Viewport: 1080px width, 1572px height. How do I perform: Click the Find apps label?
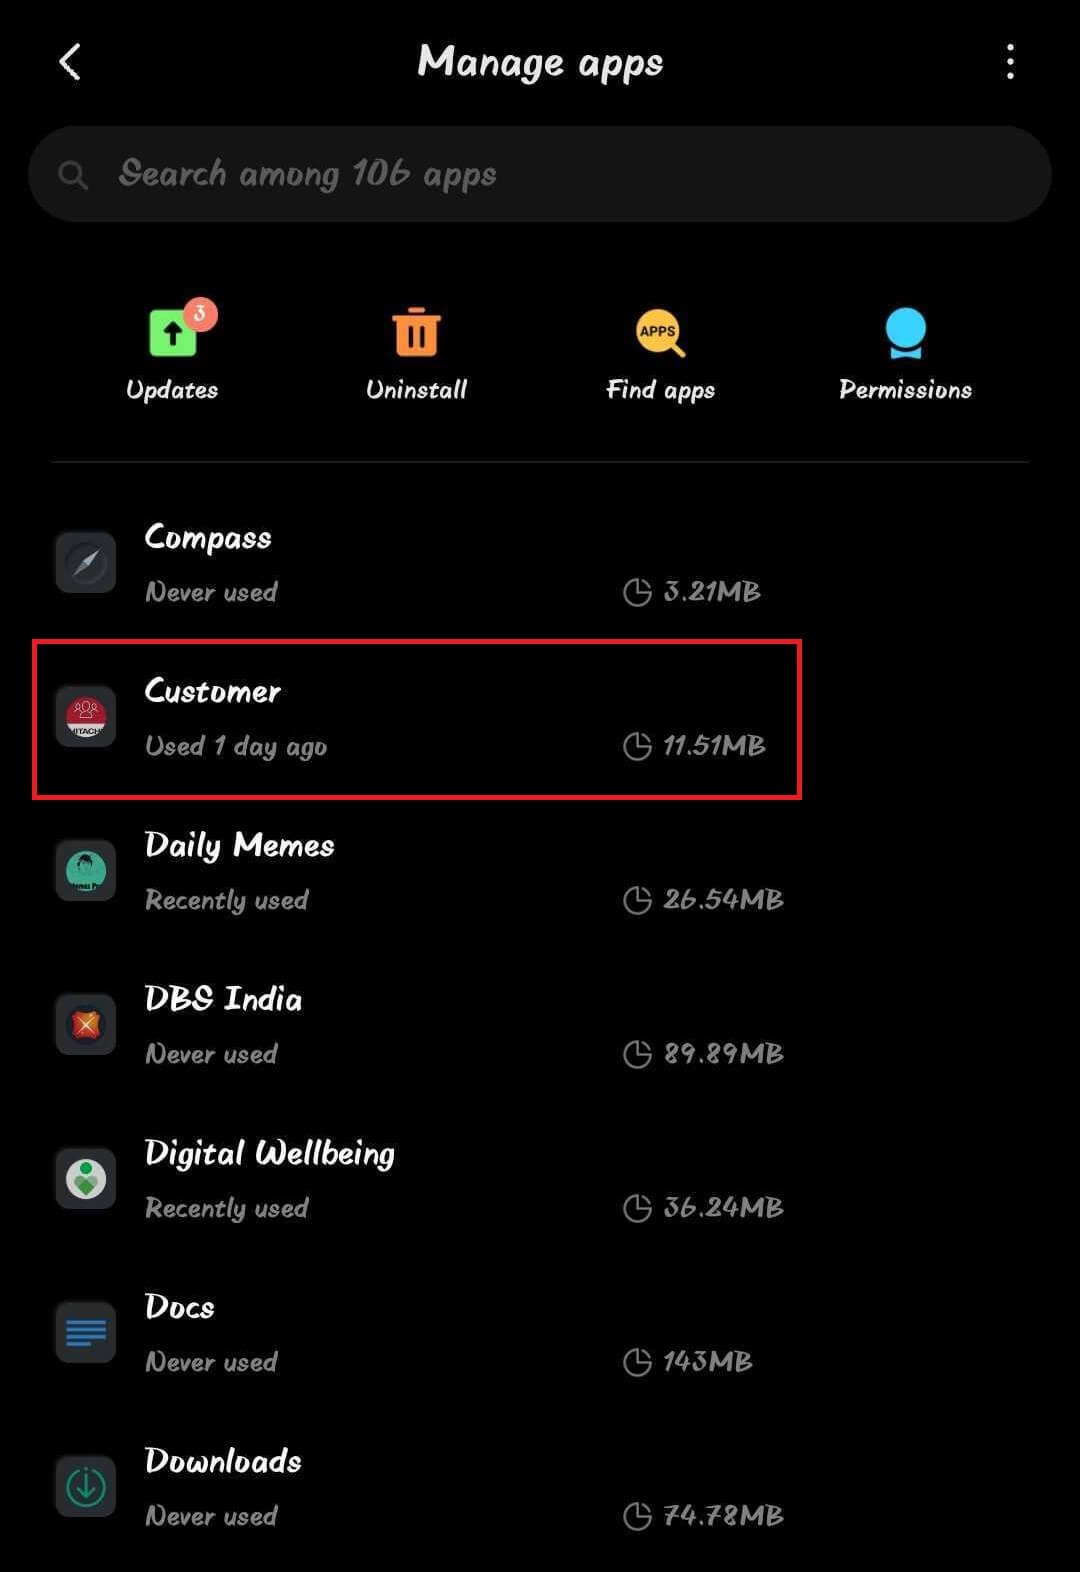tap(660, 390)
